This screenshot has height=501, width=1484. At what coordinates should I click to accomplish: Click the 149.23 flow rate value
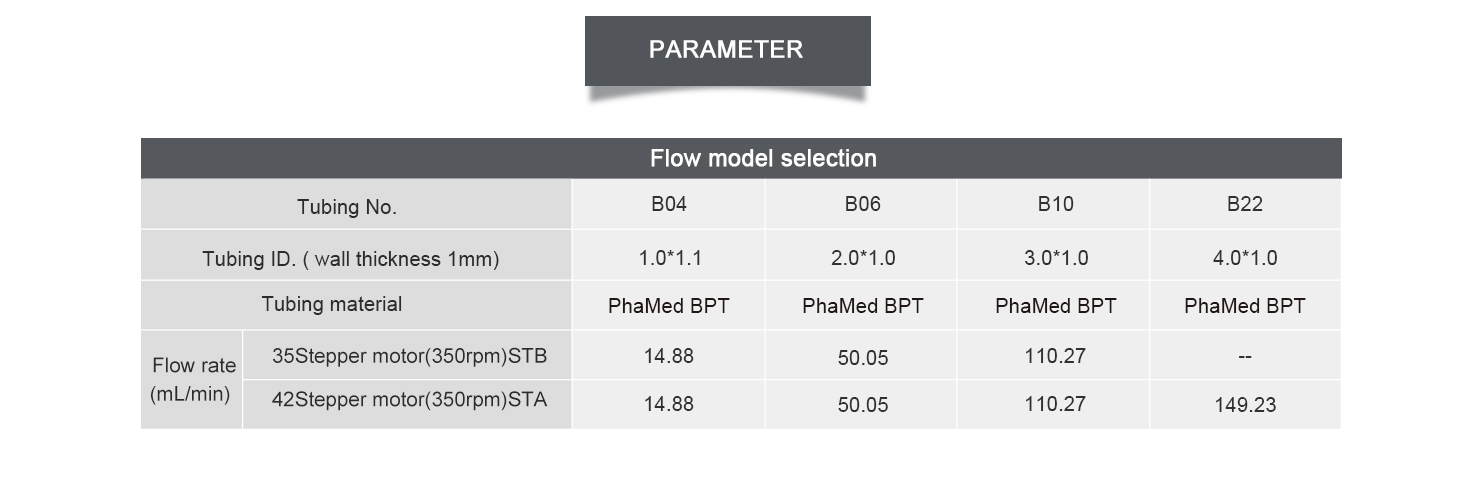pos(1245,405)
